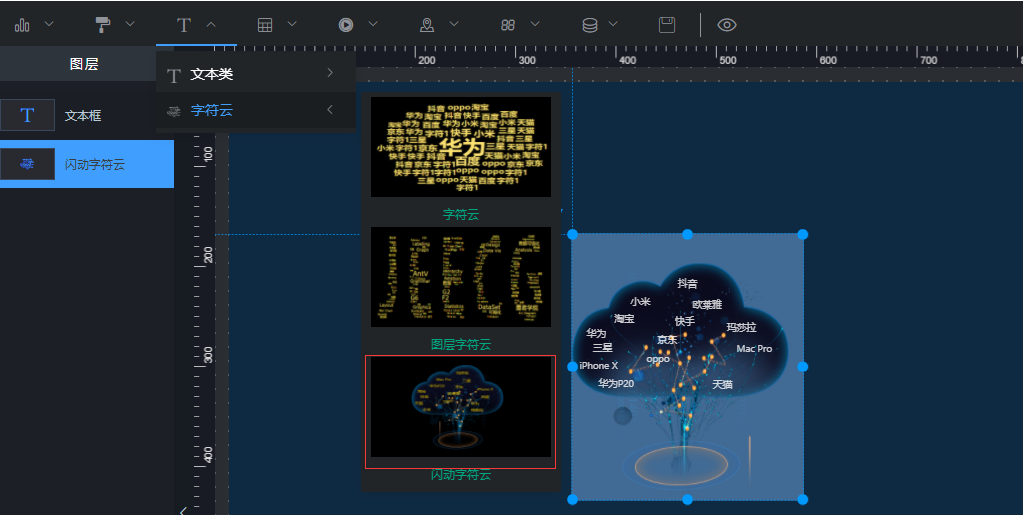
Task: Open the map pin components icon
Action: [x=427, y=25]
